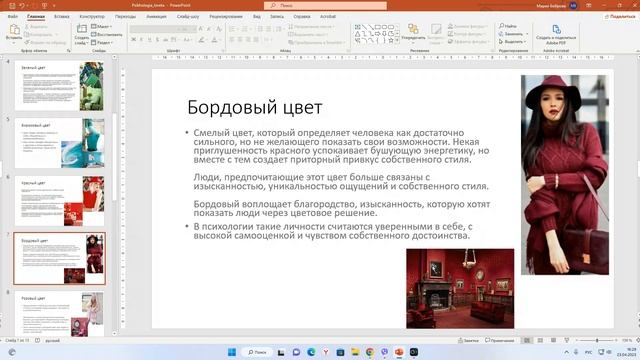The image size is (640, 360).
Task: Click the user account avatar icon
Action: 573,5
